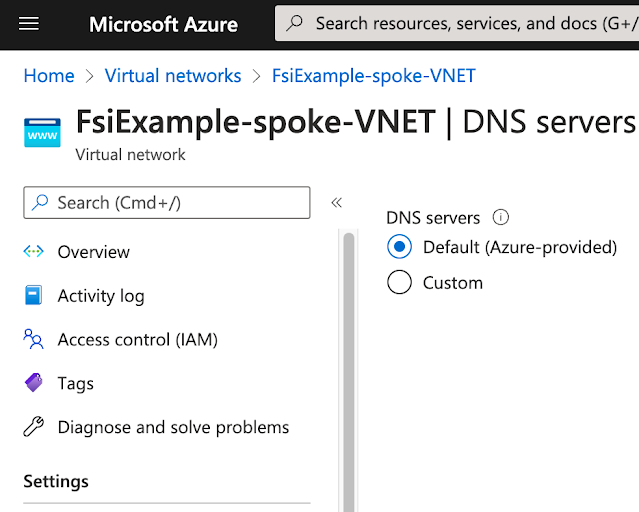Image resolution: width=639 pixels, height=512 pixels.
Task: Open Access control (IAM) menu item
Action: 137,340
